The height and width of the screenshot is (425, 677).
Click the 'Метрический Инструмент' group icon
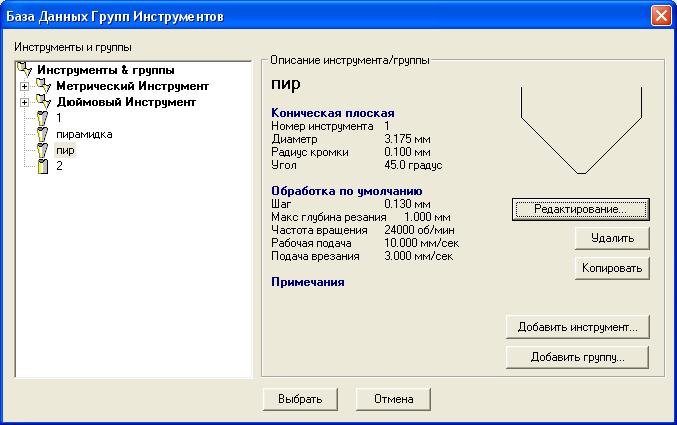pos(43,86)
